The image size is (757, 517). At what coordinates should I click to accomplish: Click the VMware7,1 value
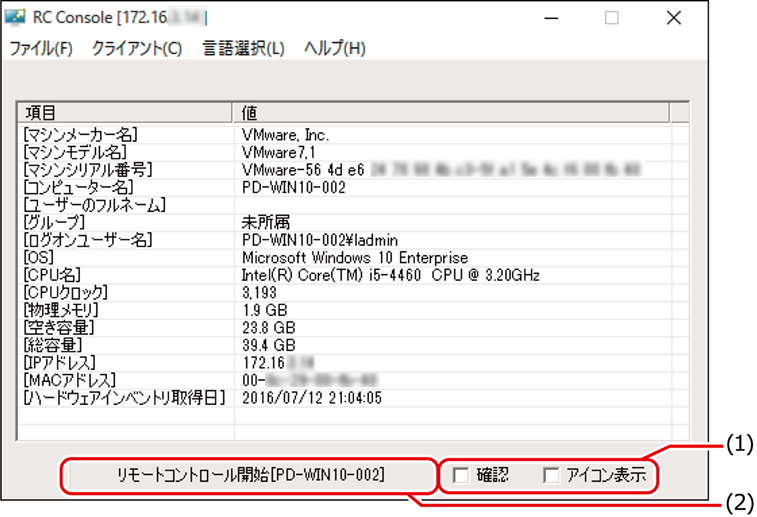pyautogui.click(x=279, y=153)
